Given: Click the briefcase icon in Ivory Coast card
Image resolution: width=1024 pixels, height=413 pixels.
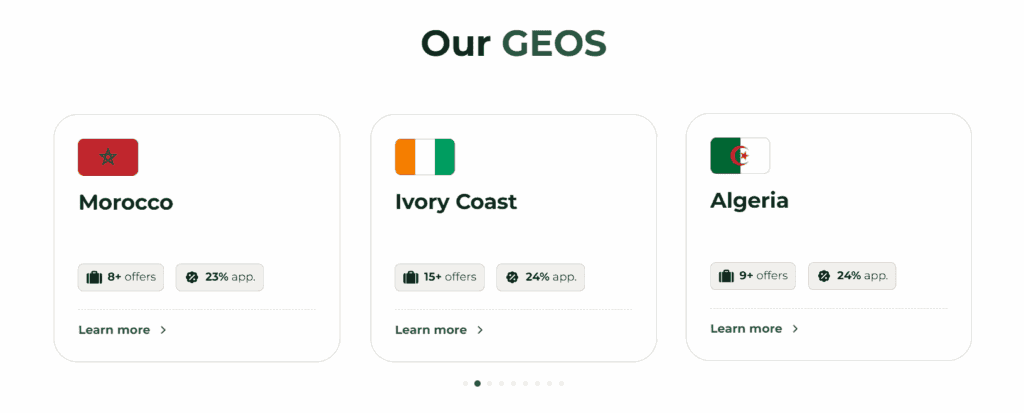Looking at the screenshot, I should (410, 277).
